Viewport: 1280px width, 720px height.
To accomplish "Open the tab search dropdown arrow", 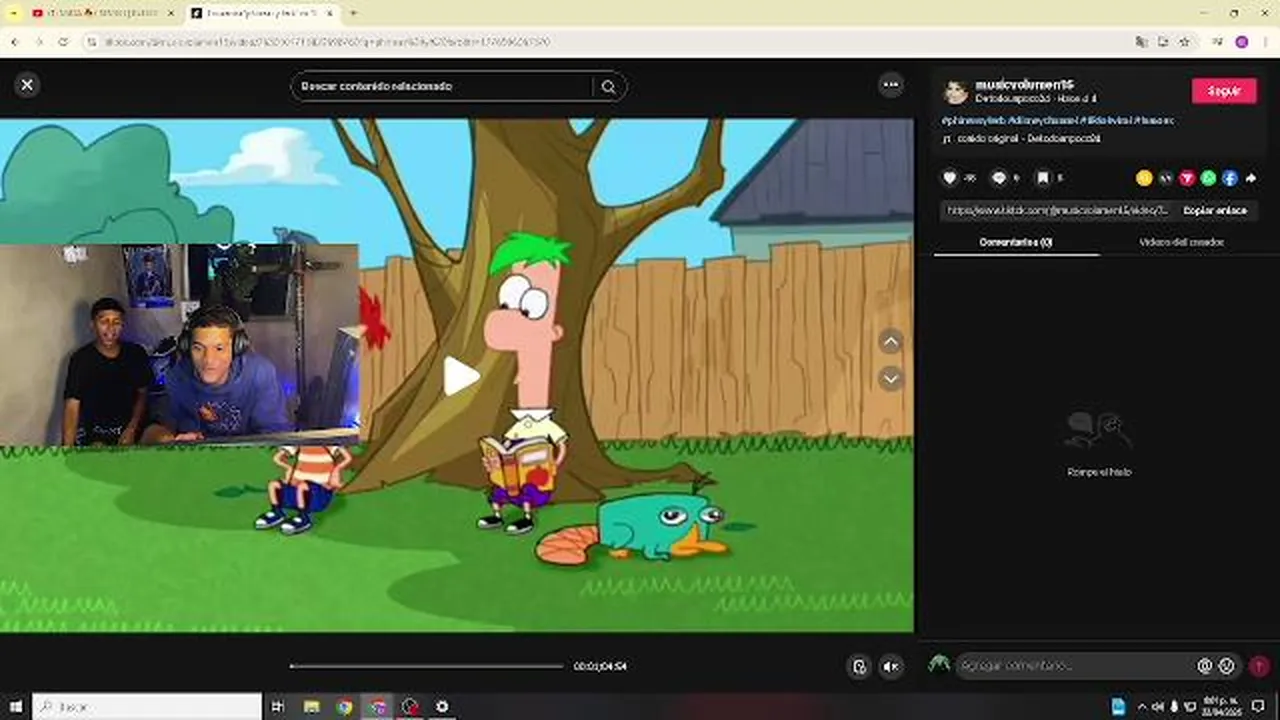I will coord(13,13).
